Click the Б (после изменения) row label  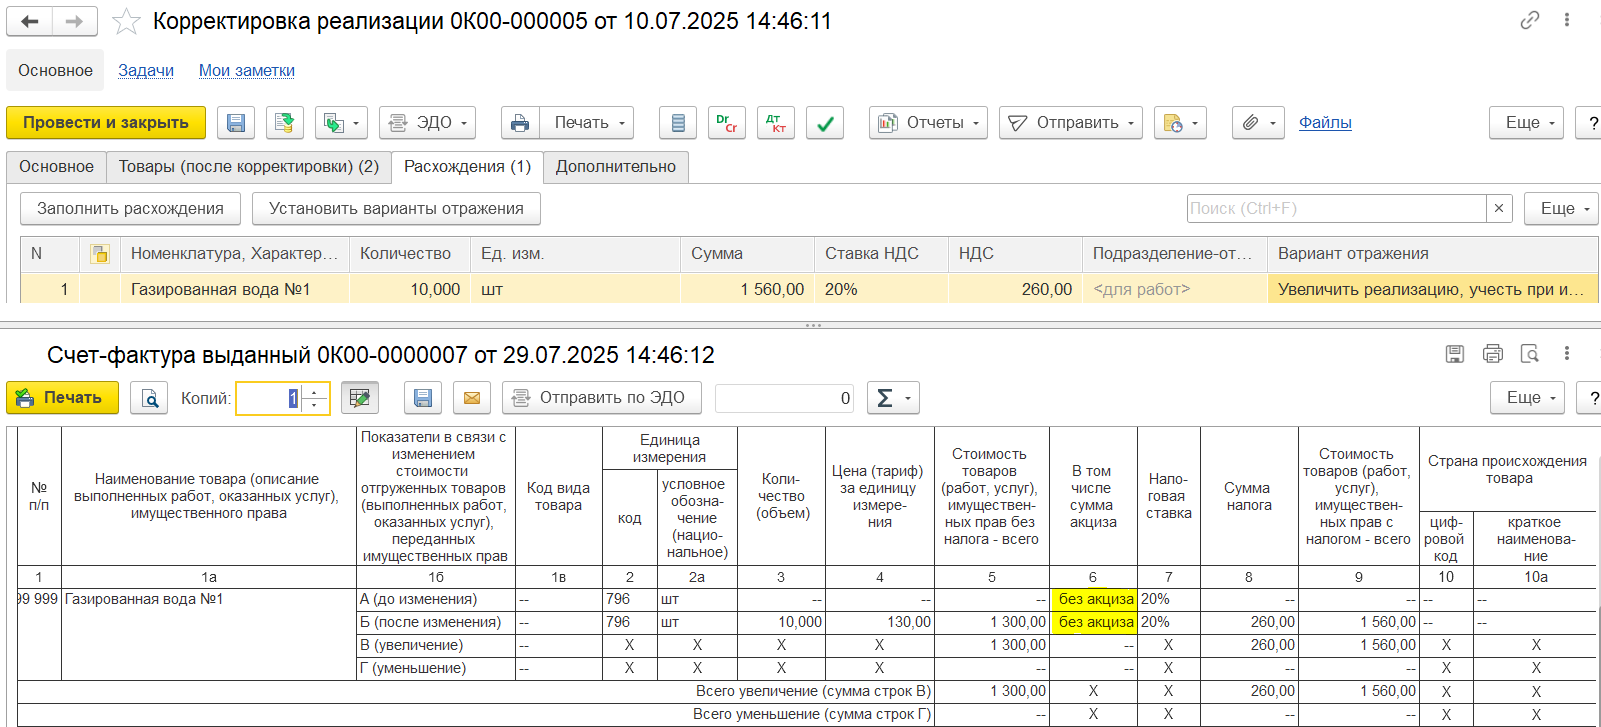(x=431, y=622)
